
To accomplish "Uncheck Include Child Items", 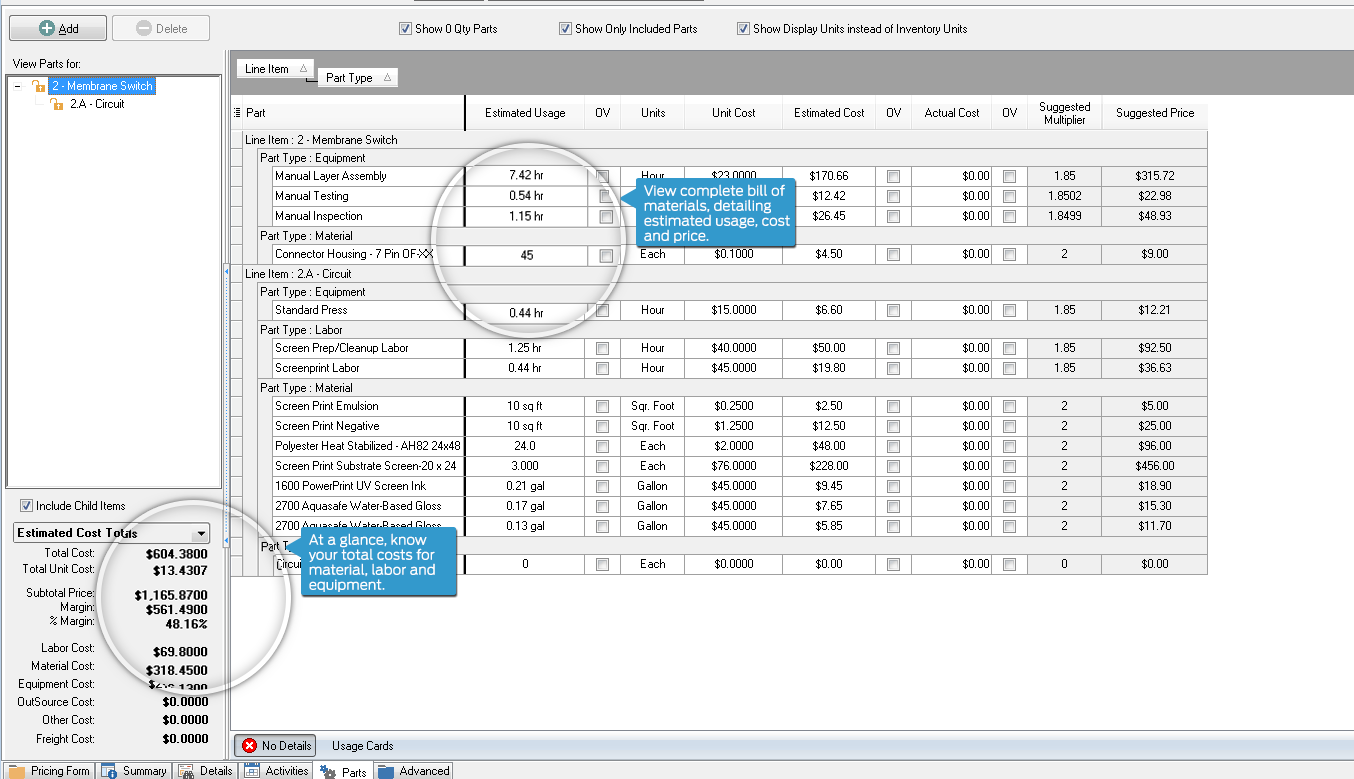I will pyautogui.click(x=27, y=506).
